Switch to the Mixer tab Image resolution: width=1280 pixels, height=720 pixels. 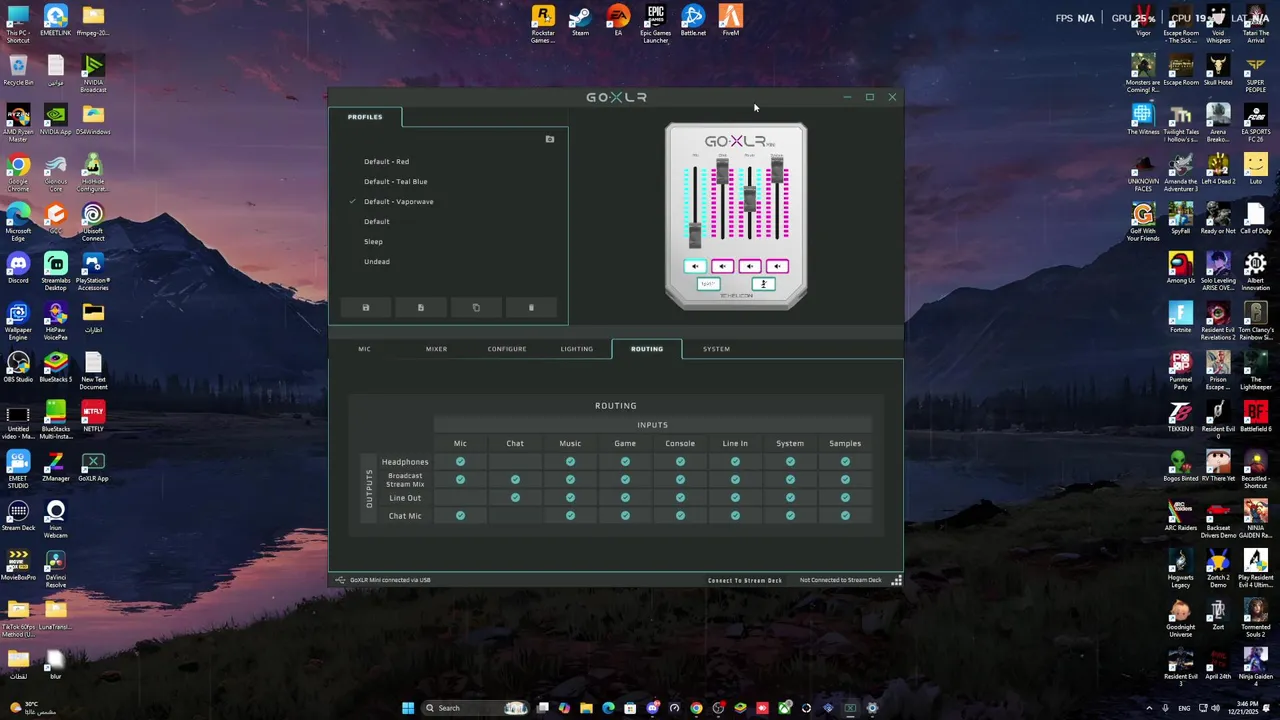[x=436, y=349]
